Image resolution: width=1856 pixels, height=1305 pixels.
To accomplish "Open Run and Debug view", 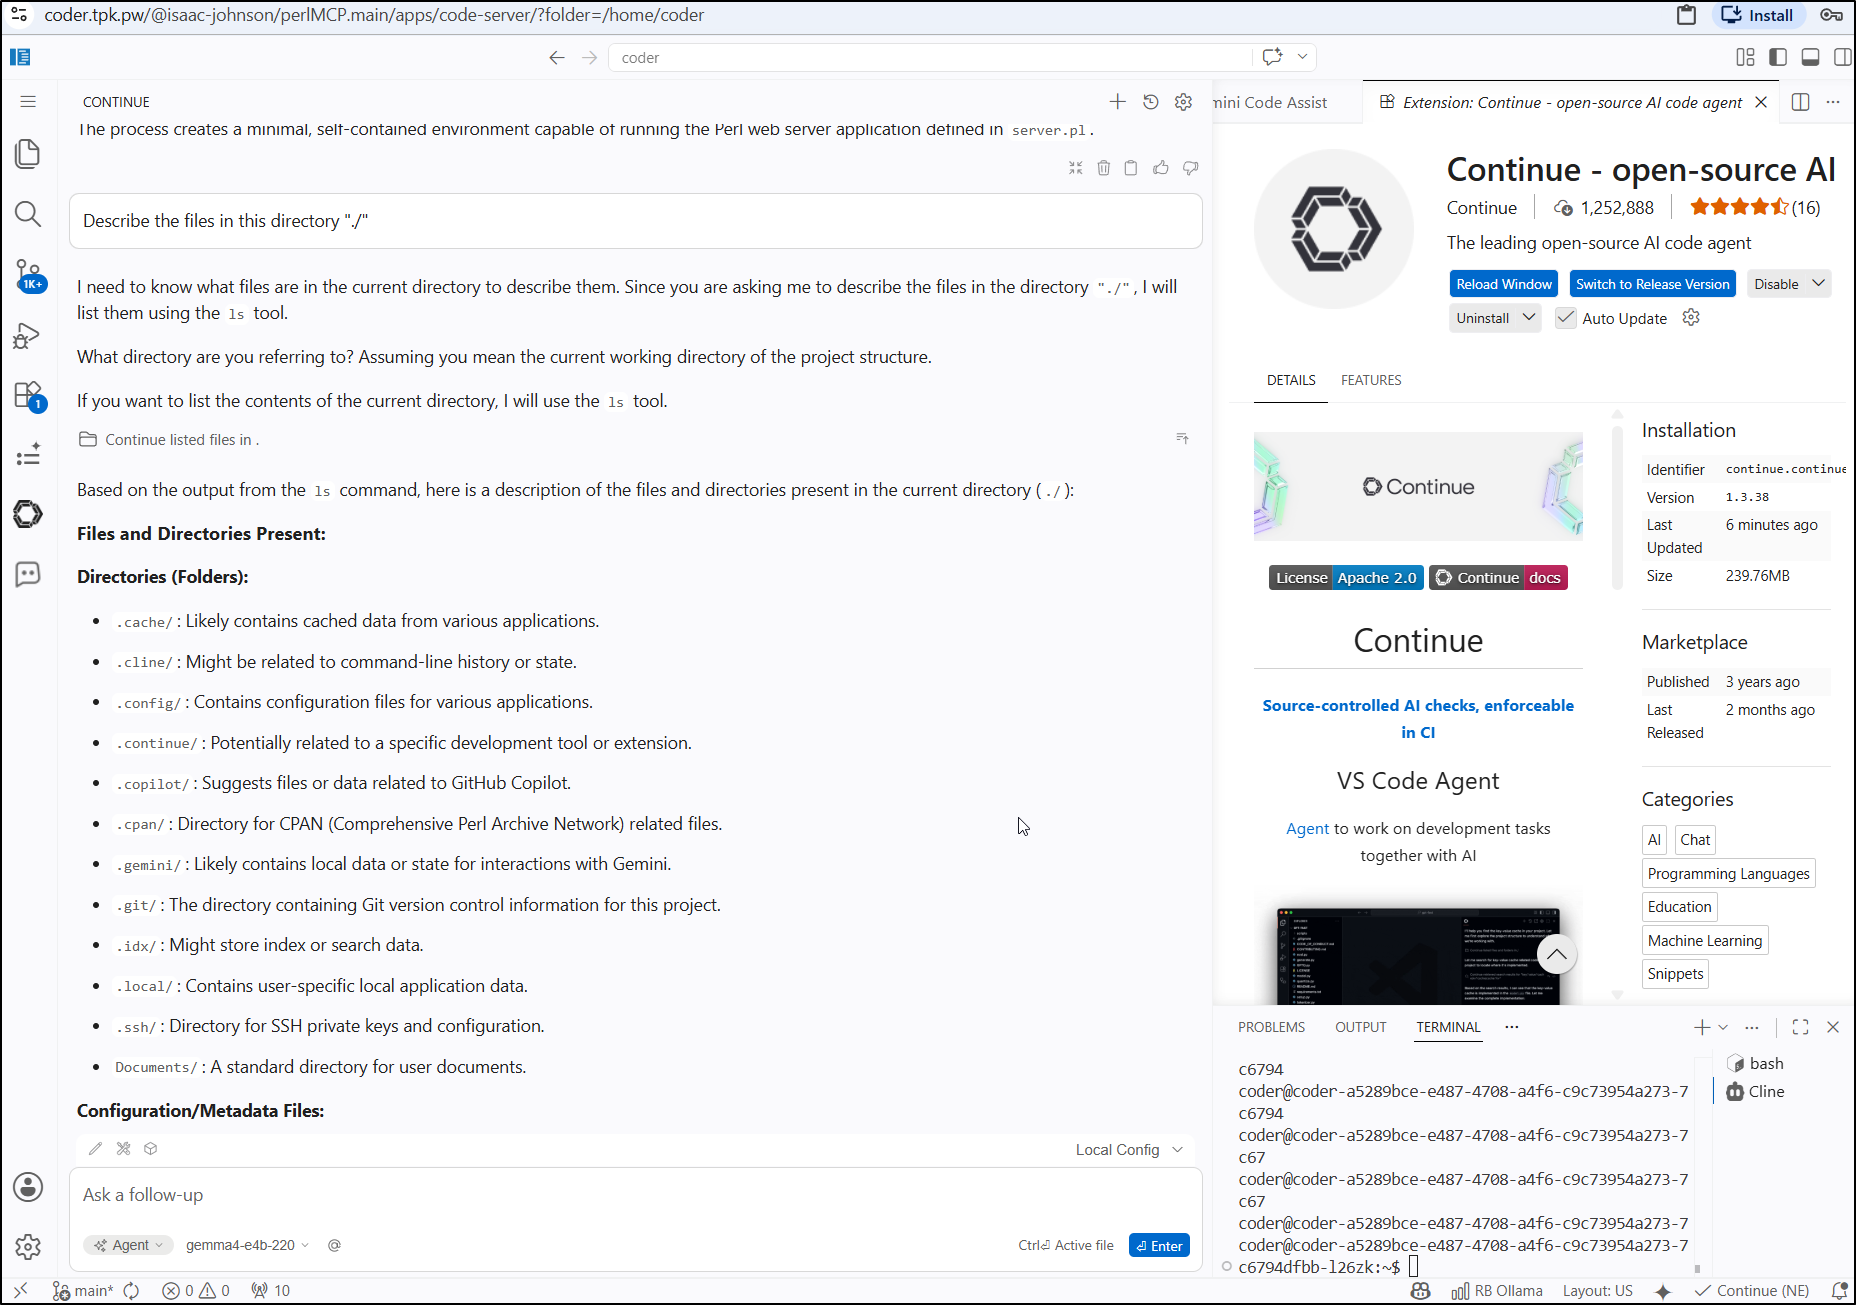I will [x=28, y=335].
